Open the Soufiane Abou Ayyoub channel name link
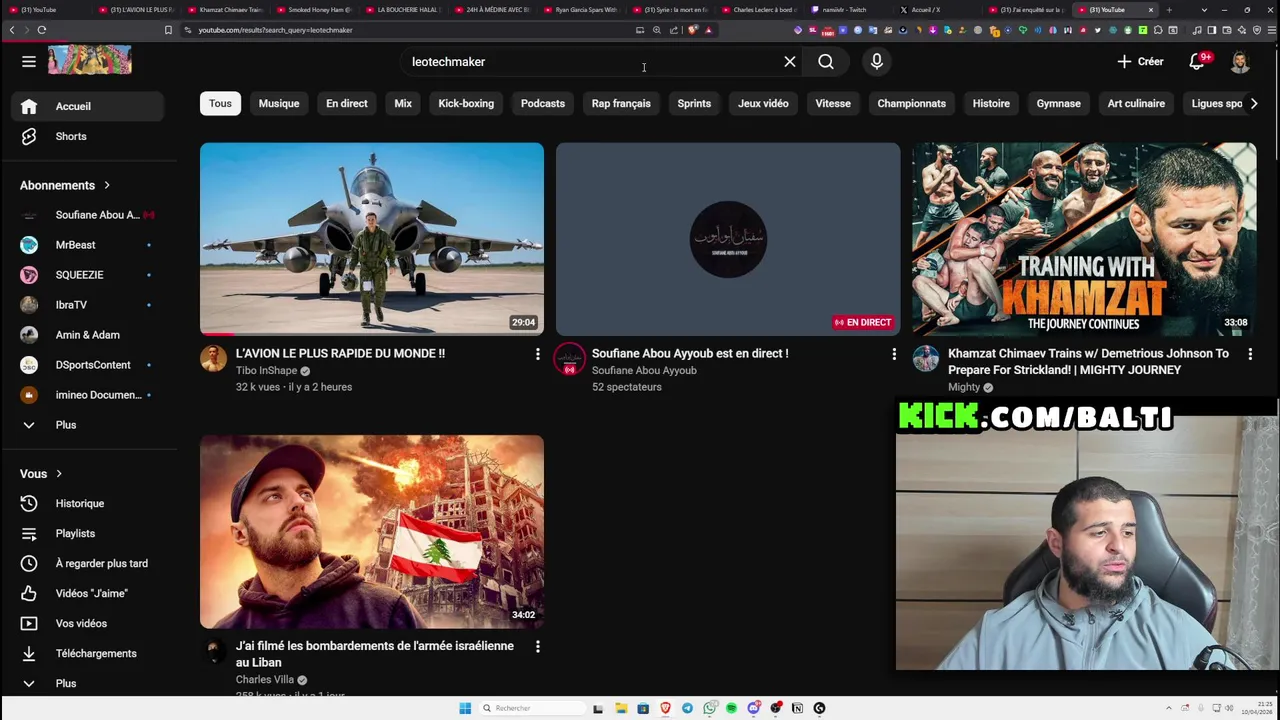1280x720 pixels. [x=644, y=370]
